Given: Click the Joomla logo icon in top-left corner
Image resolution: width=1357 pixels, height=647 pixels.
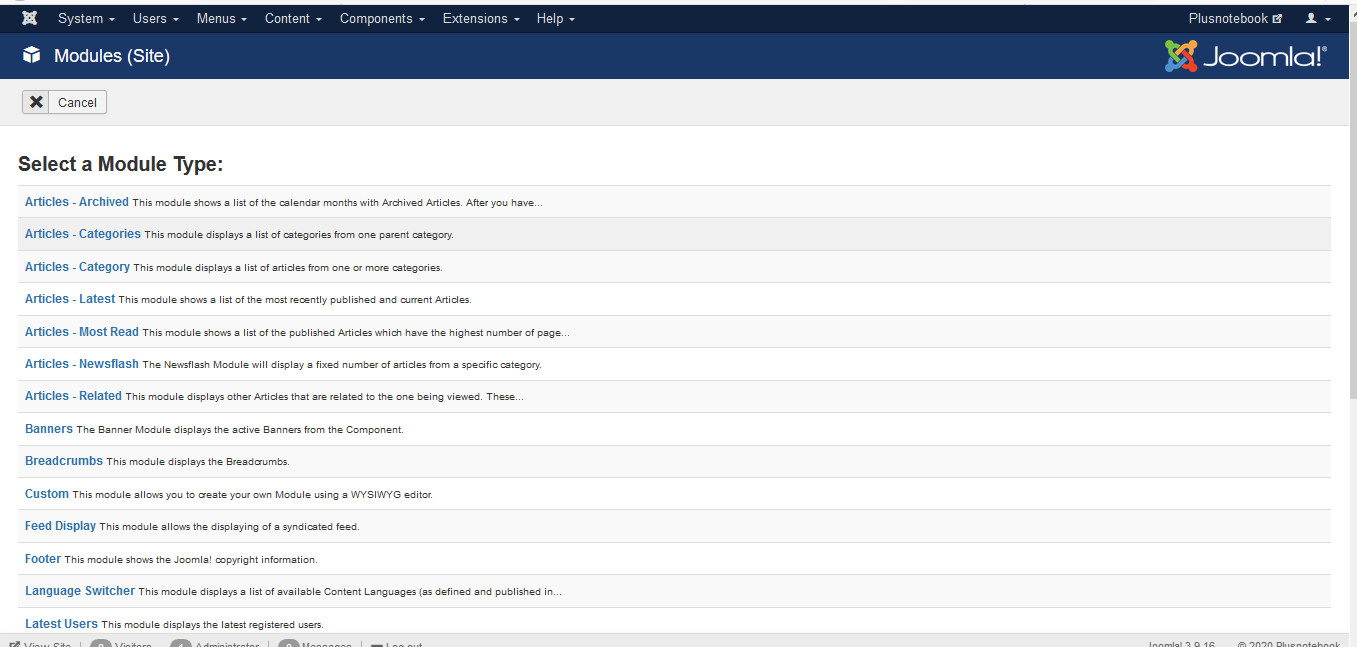Looking at the screenshot, I should pos(30,18).
